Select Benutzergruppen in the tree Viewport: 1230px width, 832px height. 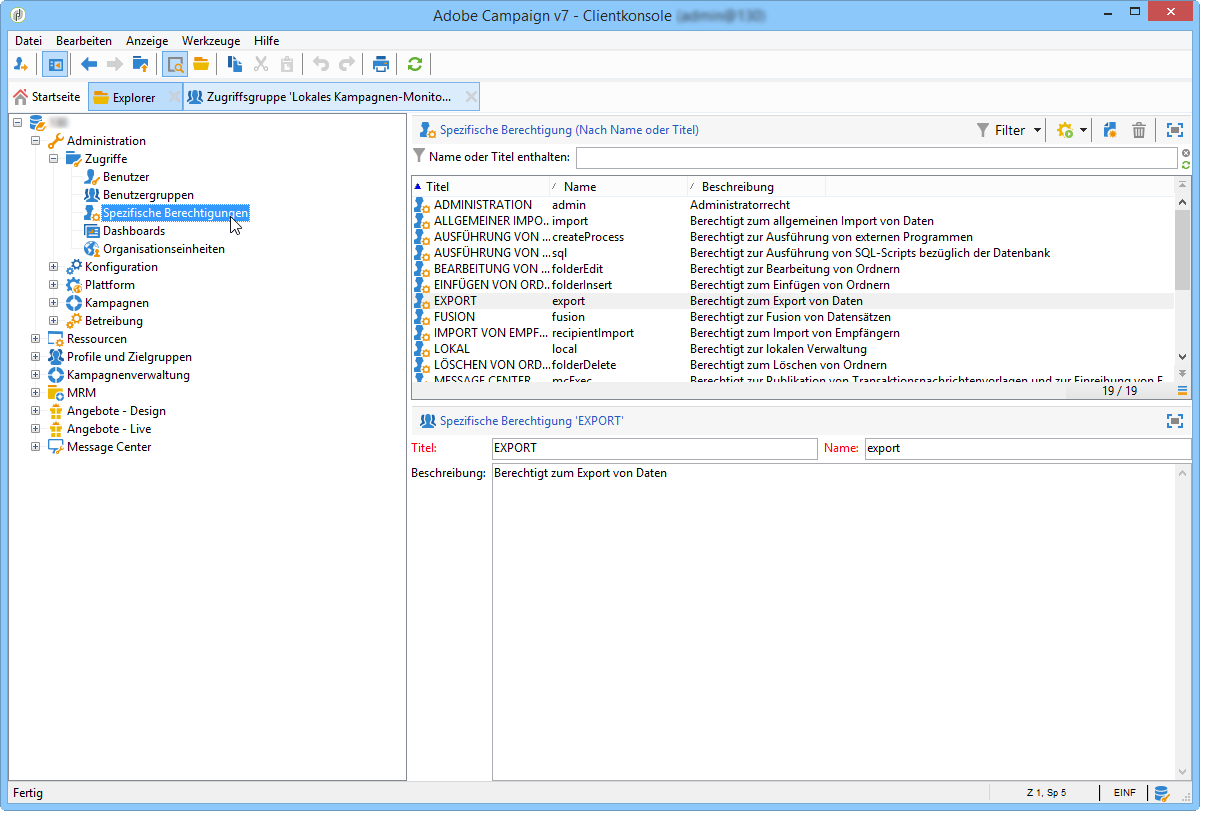coord(148,195)
